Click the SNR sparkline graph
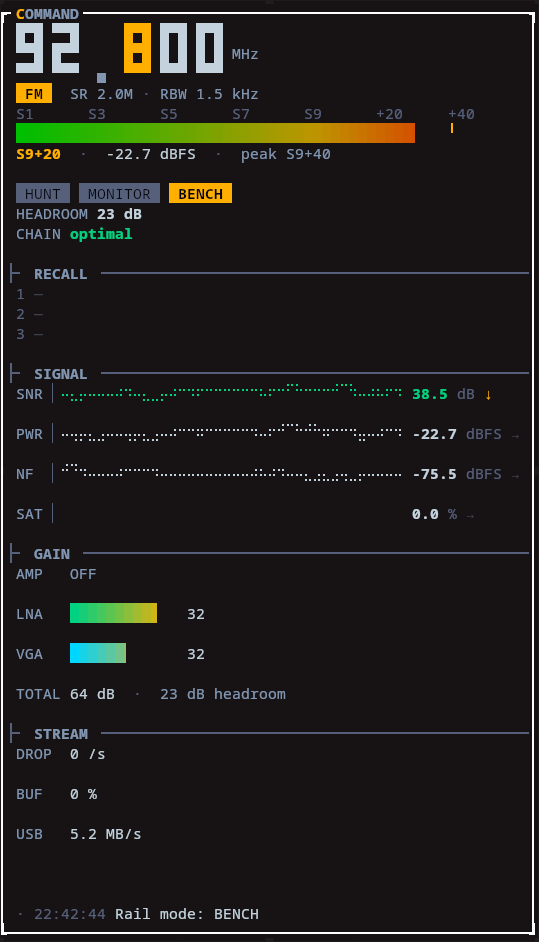The image size is (539, 942). coord(231,394)
